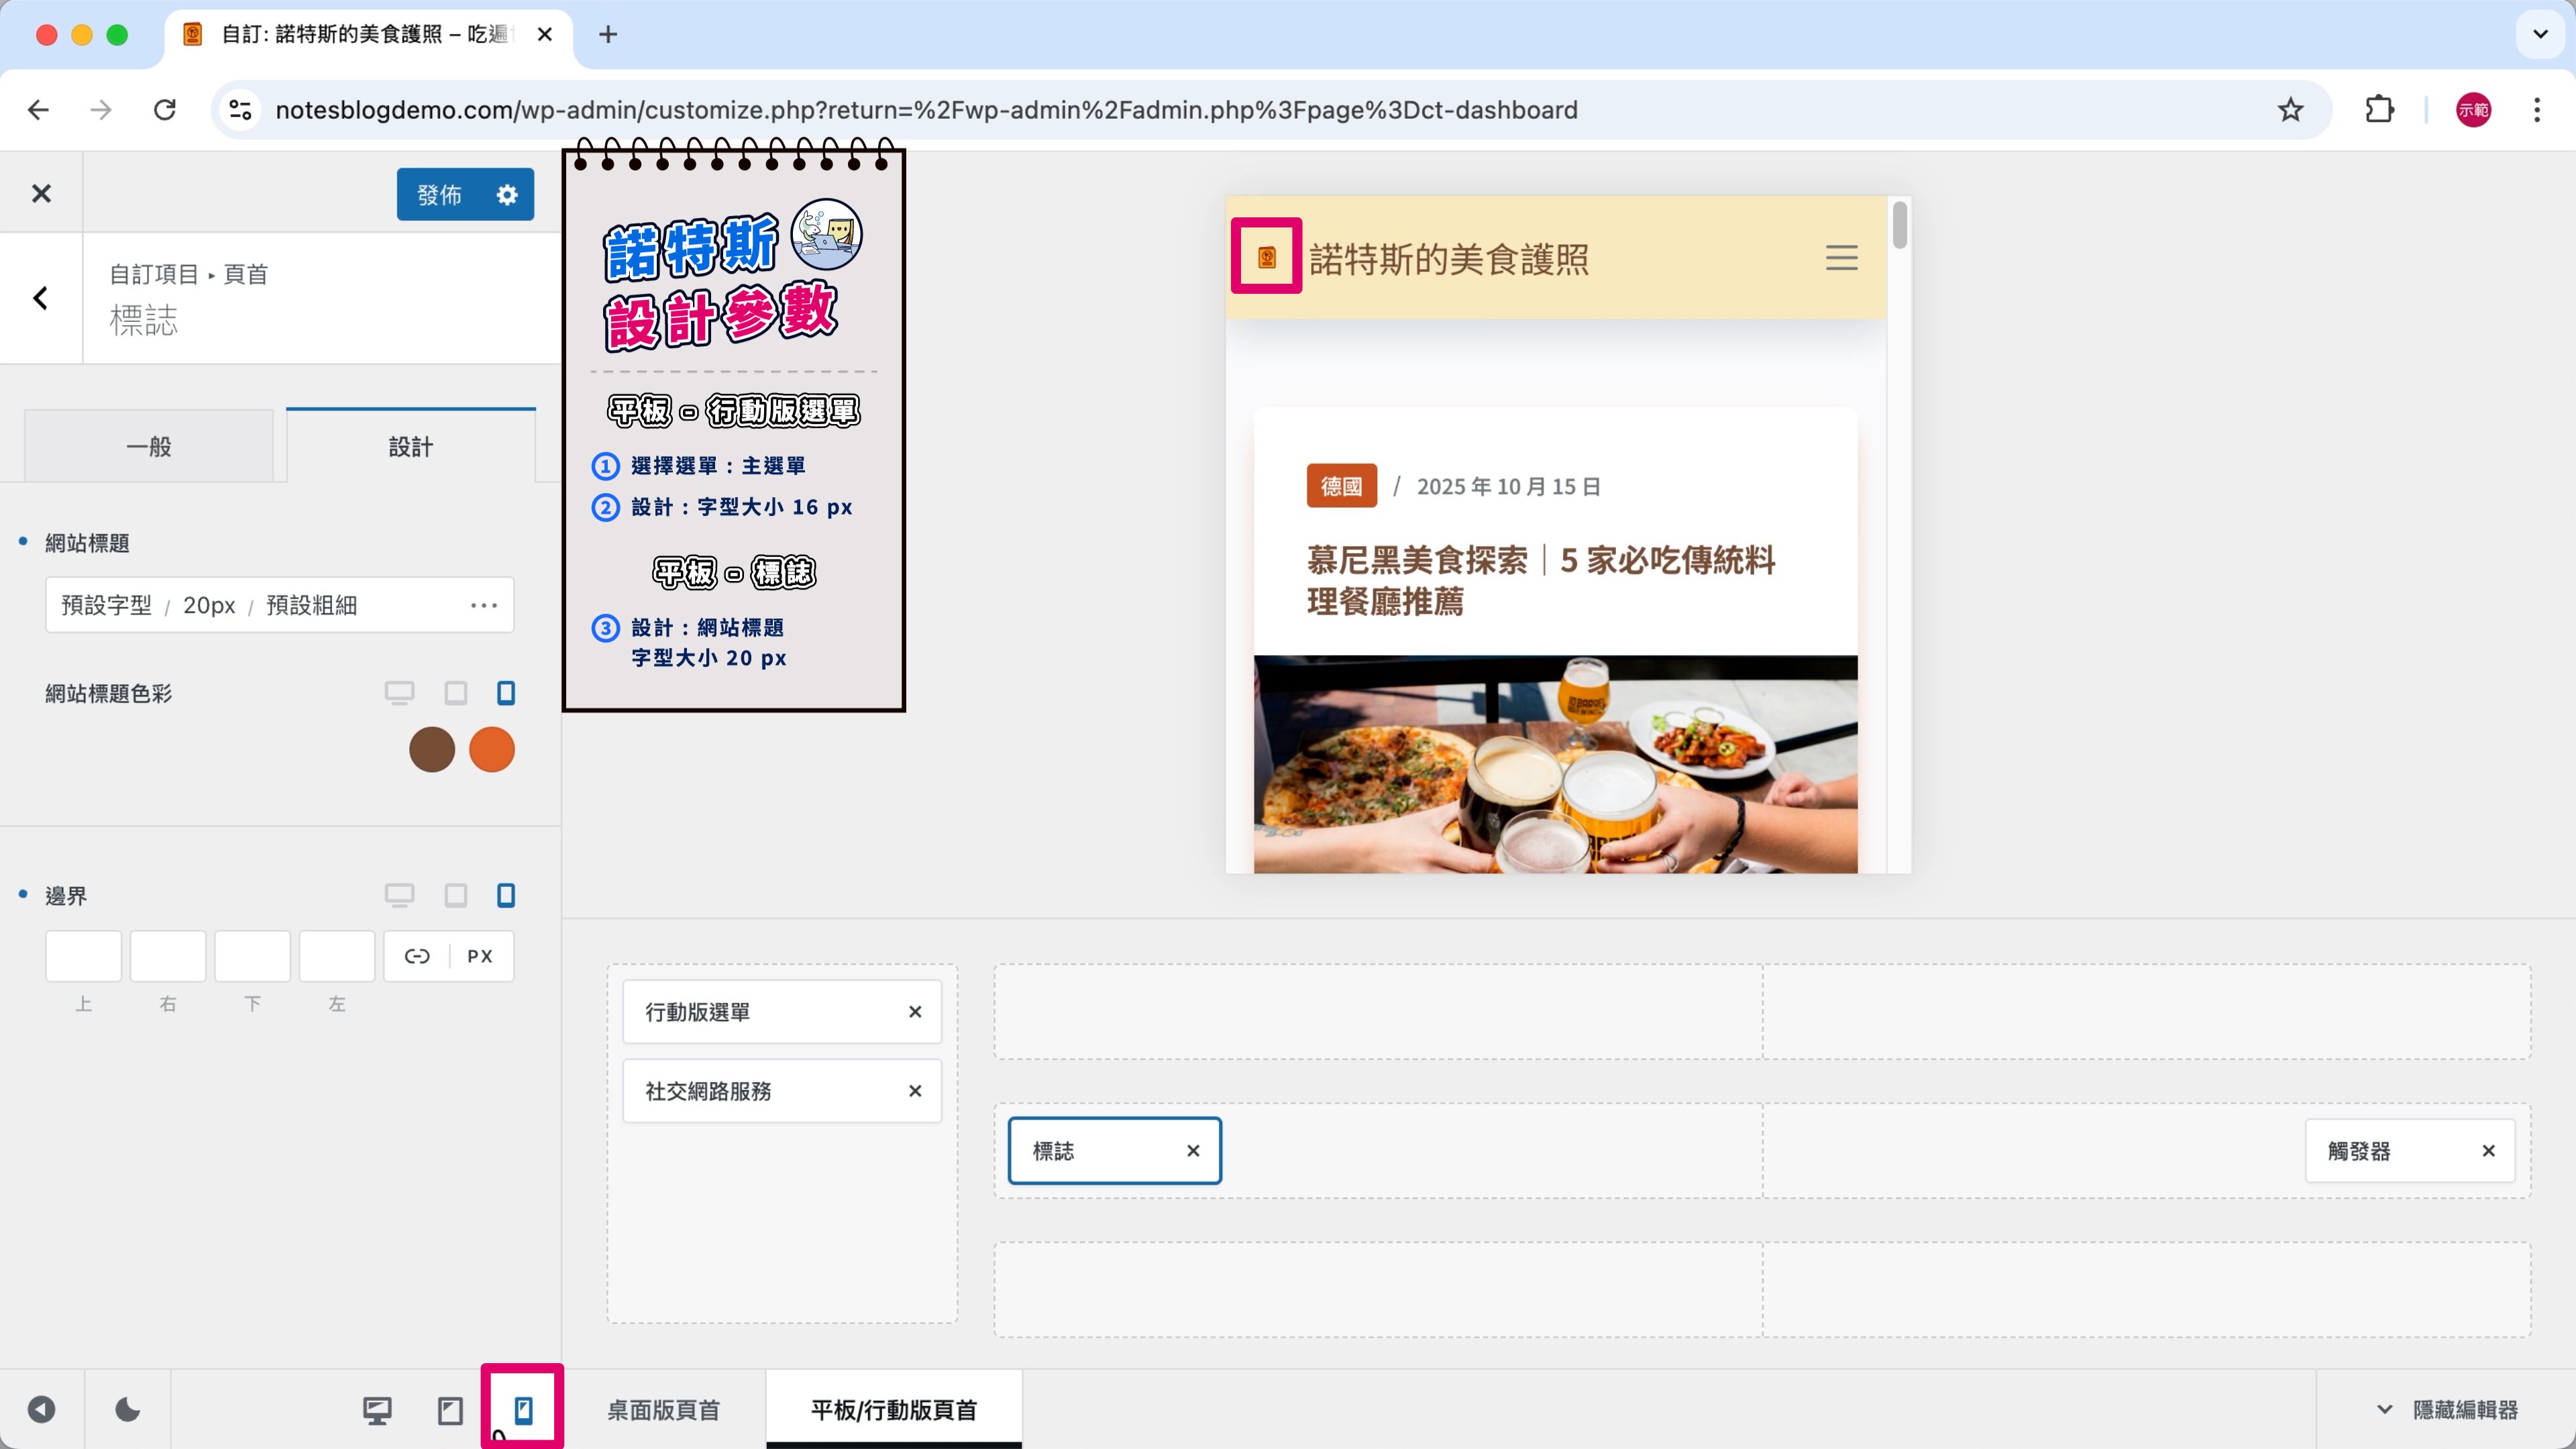Screen dimensions: 2576x1449
Task: Go back using the left chevron arrow
Action: point(41,298)
